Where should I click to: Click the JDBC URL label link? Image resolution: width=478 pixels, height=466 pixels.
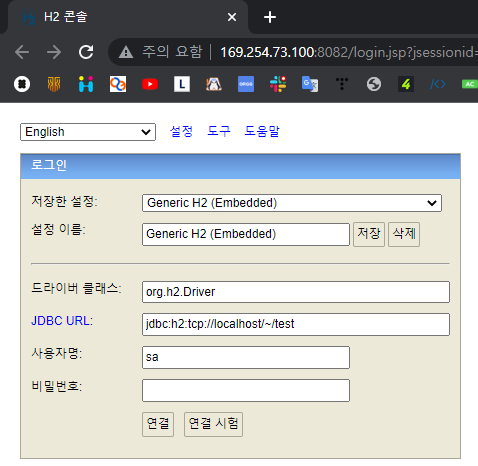[62, 321]
